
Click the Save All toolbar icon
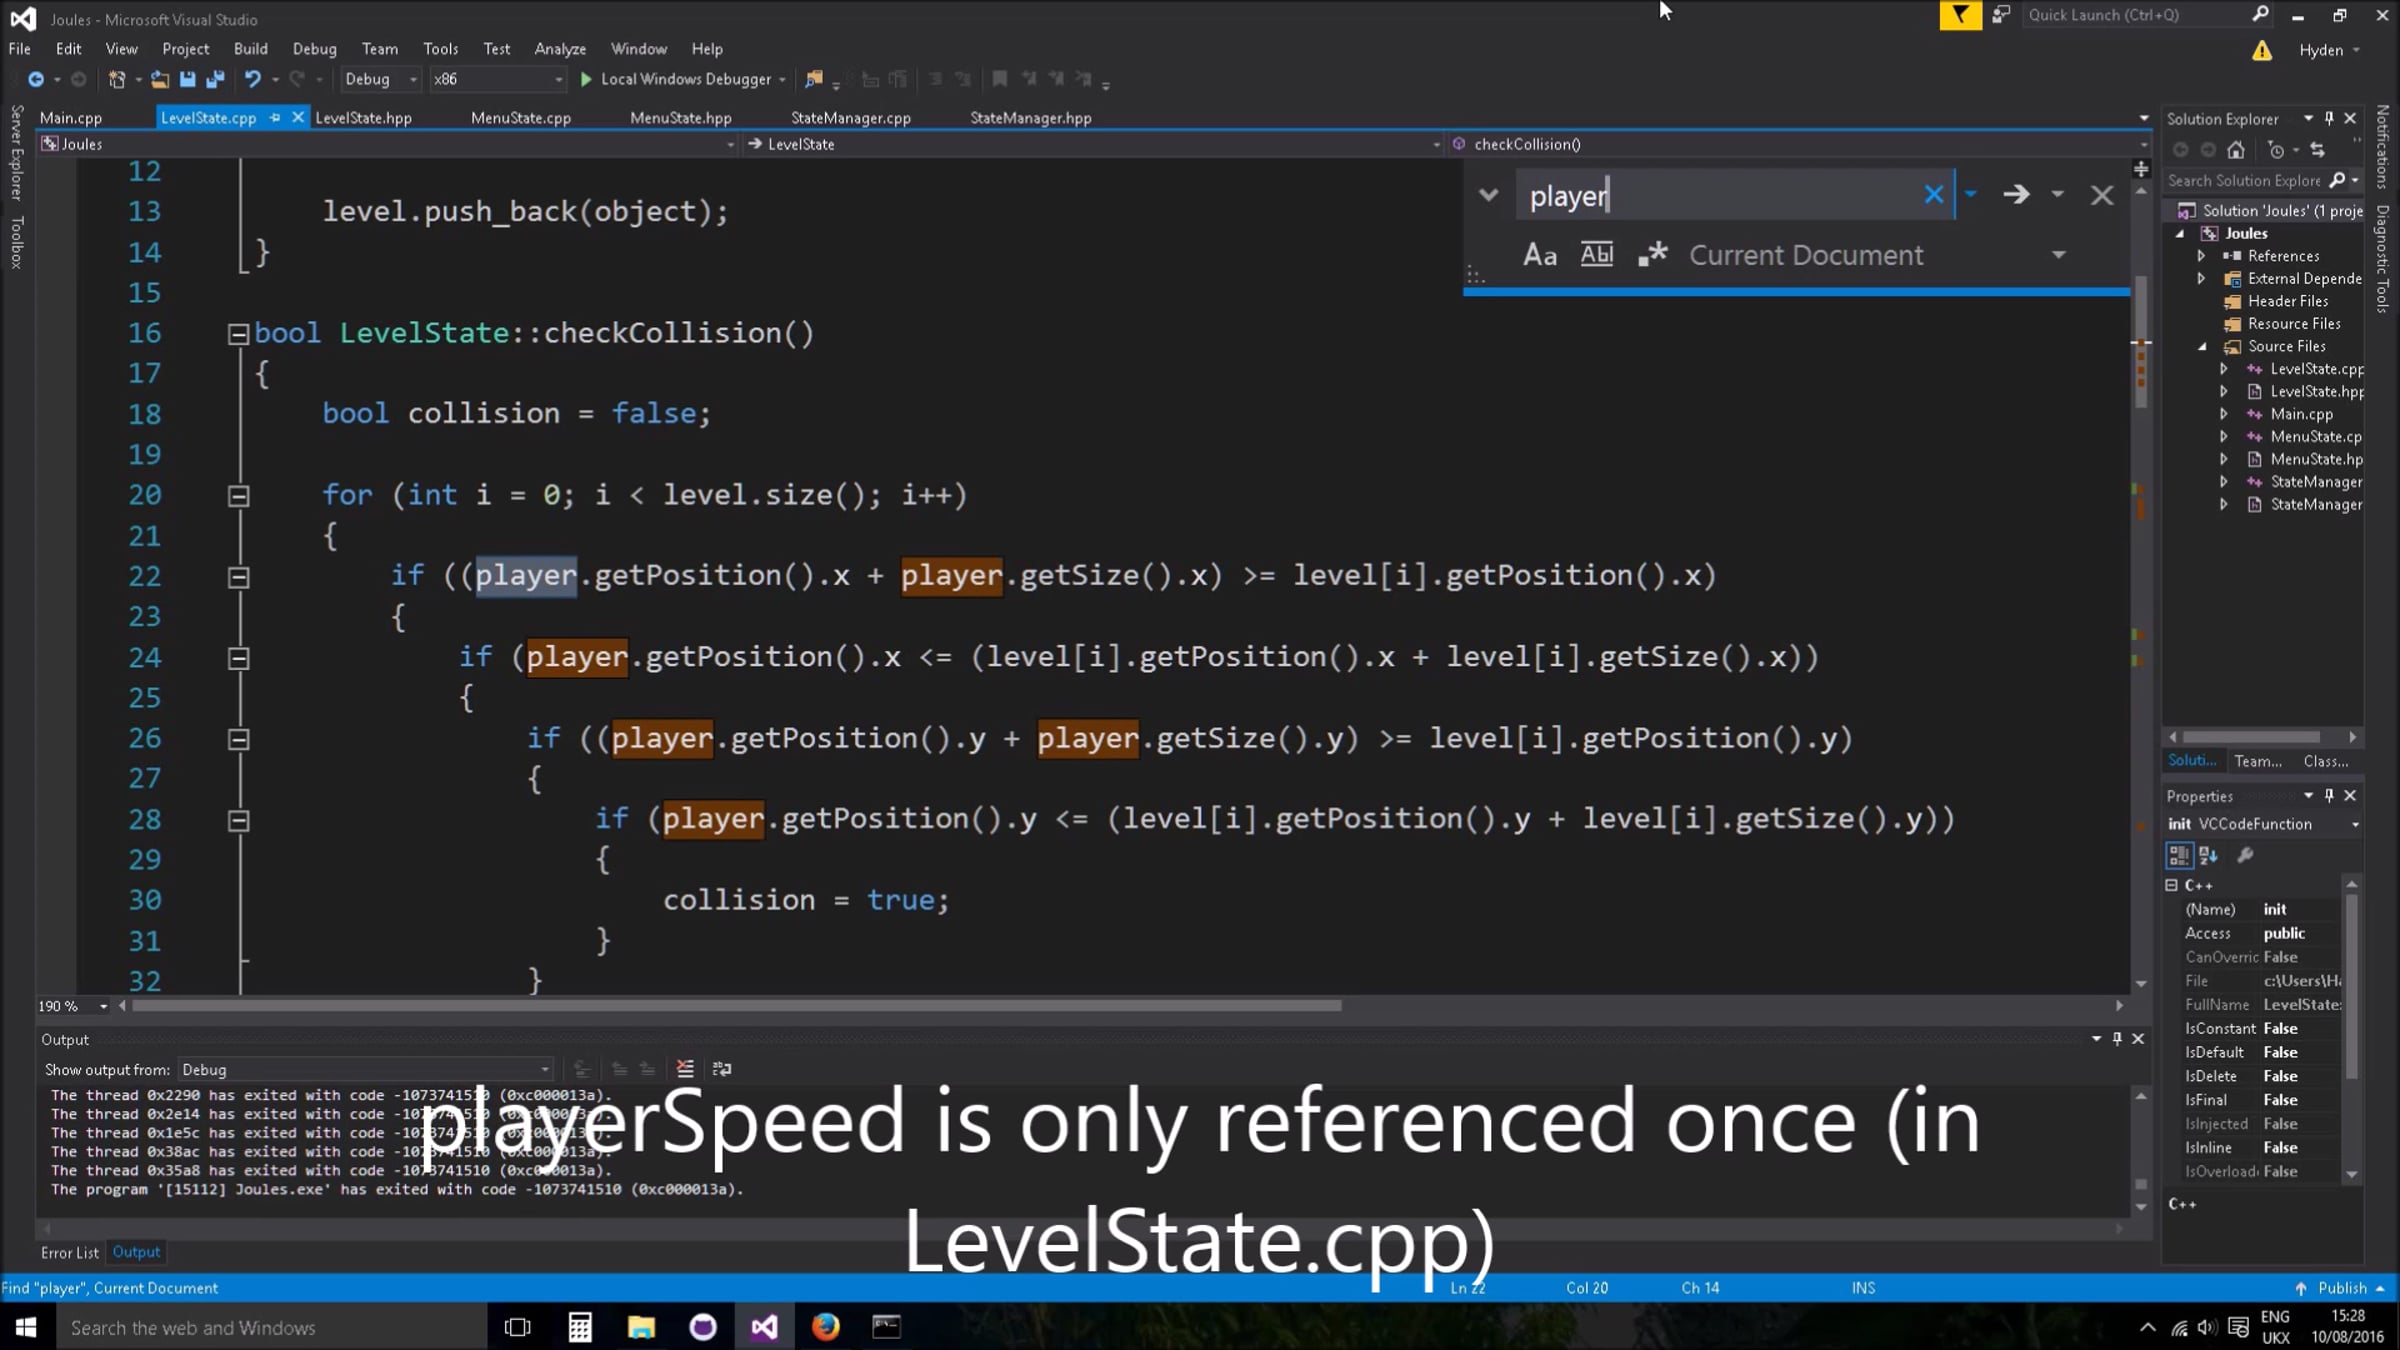[215, 79]
